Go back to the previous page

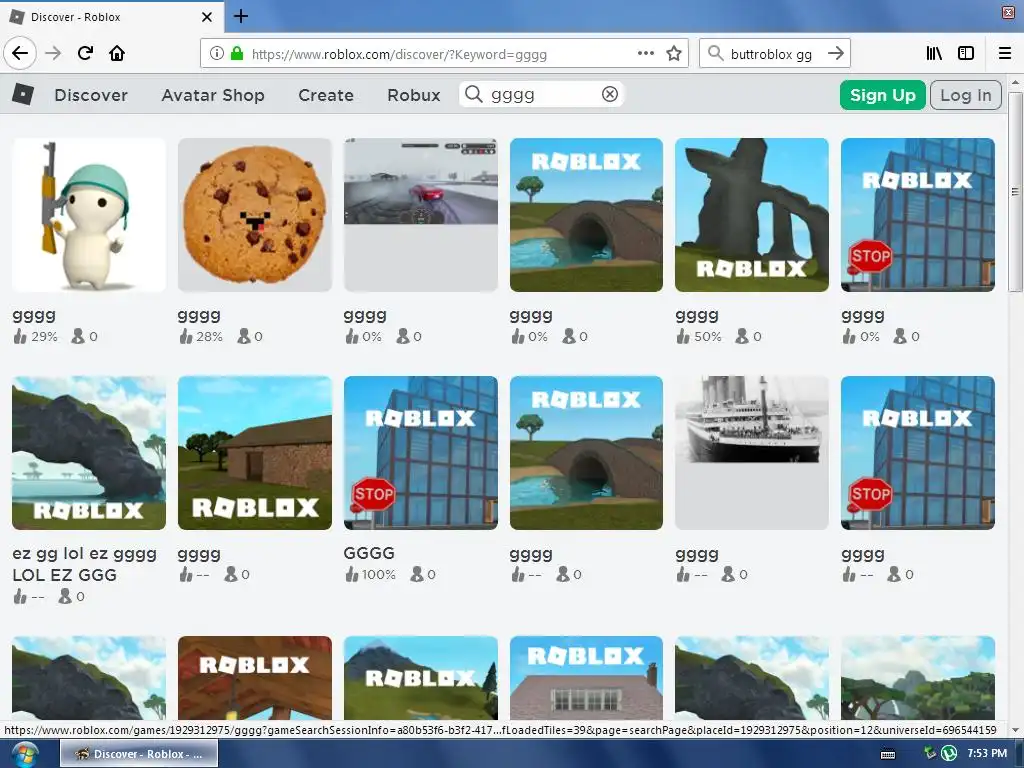coord(20,53)
